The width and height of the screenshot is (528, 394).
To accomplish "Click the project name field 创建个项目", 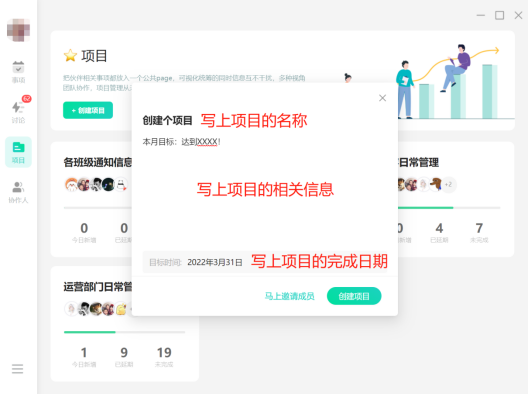I will (167, 120).
